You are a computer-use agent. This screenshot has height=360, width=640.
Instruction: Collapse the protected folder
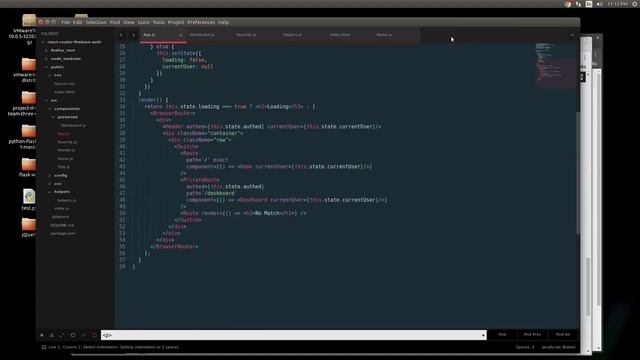53,117
